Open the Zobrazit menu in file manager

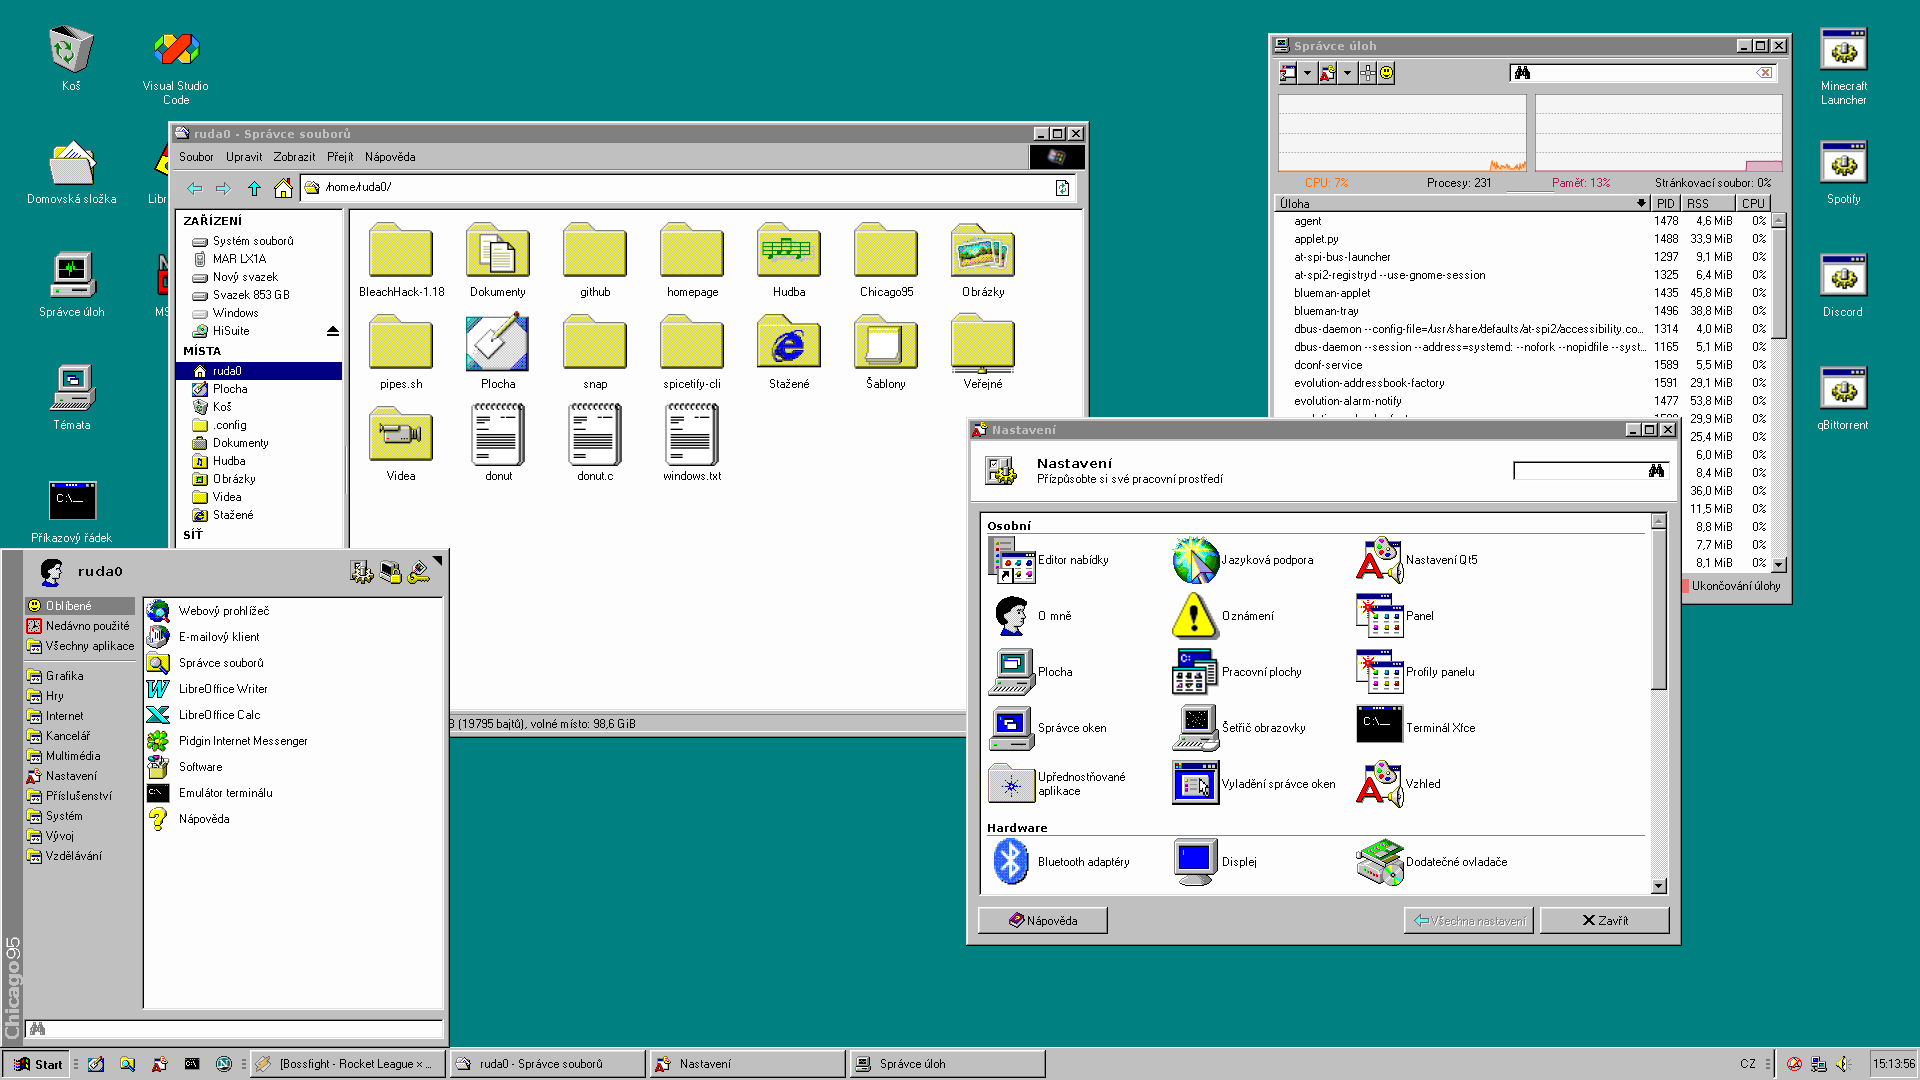(x=294, y=157)
